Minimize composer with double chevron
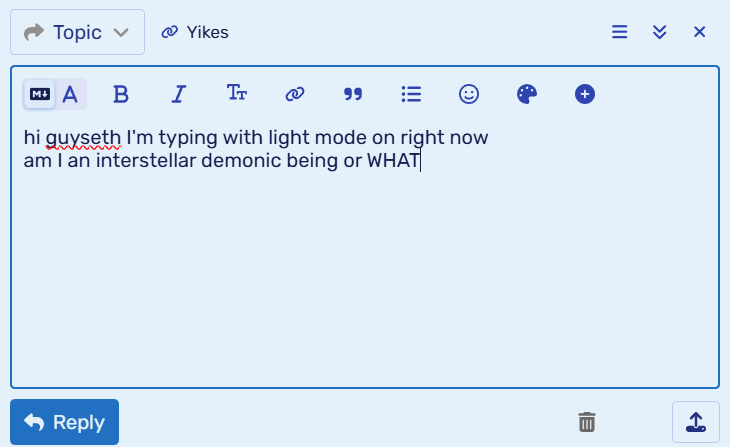This screenshot has width=730, height=447. [659, 32]
